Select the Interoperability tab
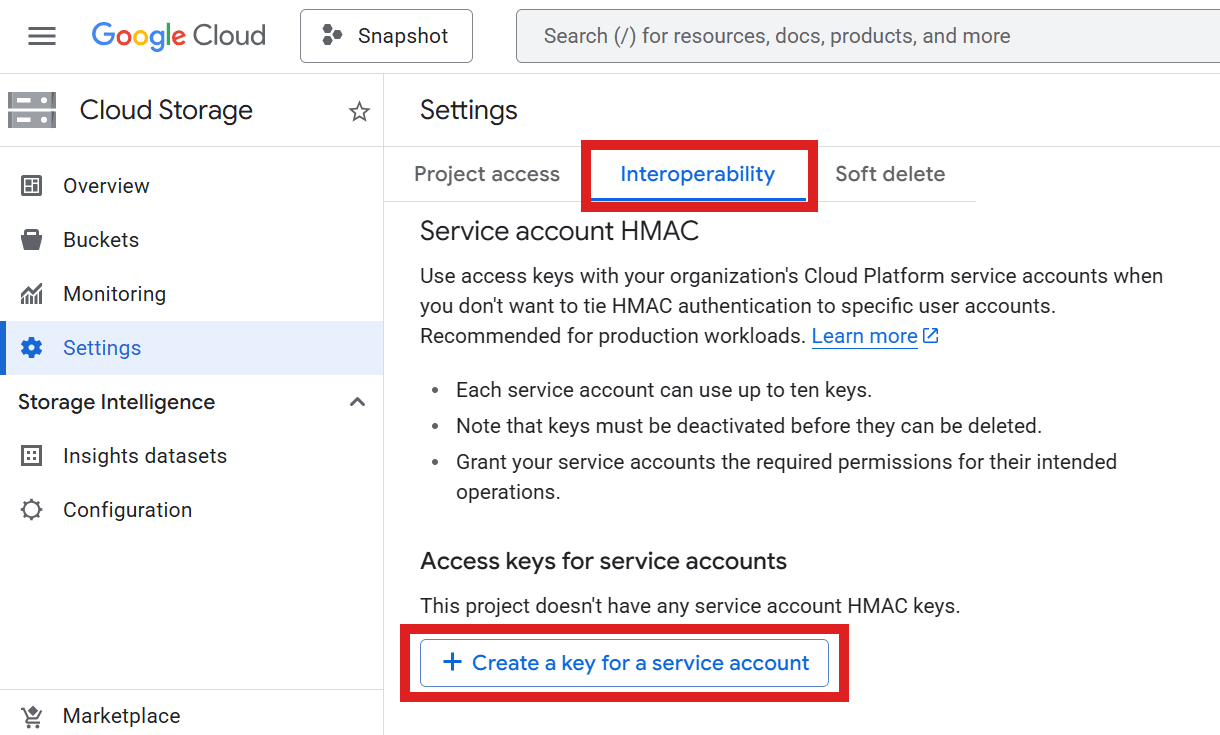 click(698, 174)
